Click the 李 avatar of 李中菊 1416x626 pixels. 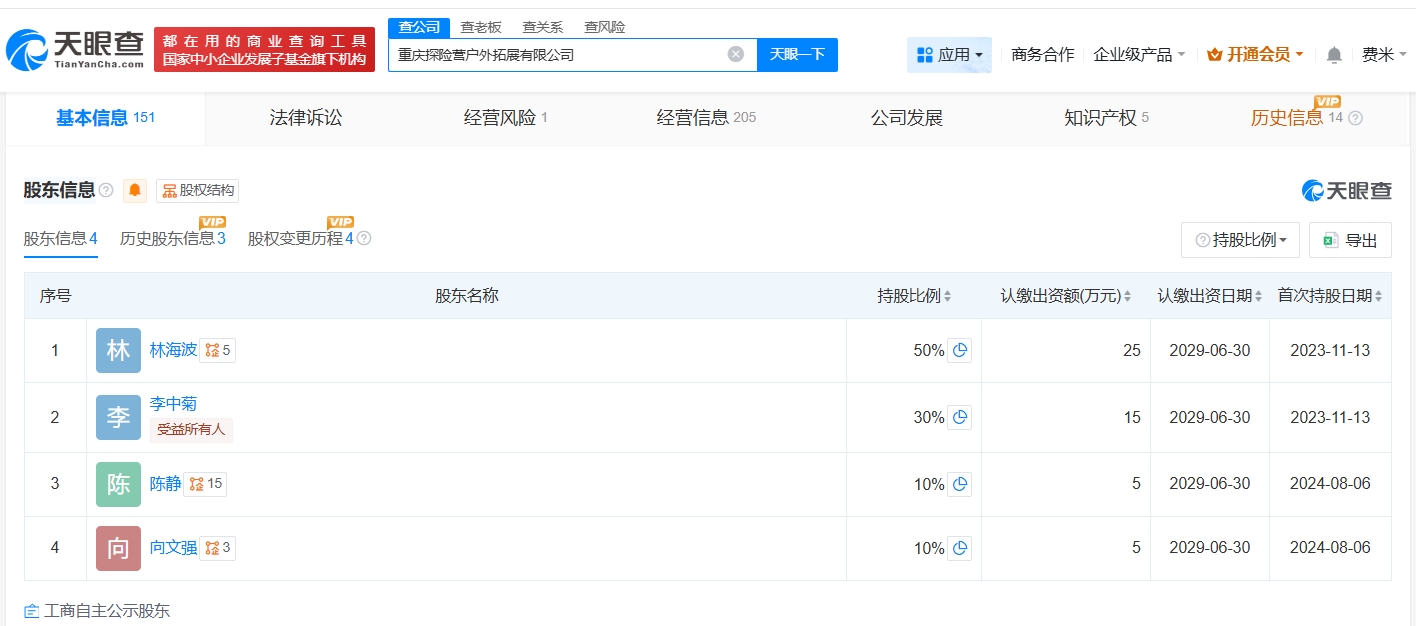118,417
